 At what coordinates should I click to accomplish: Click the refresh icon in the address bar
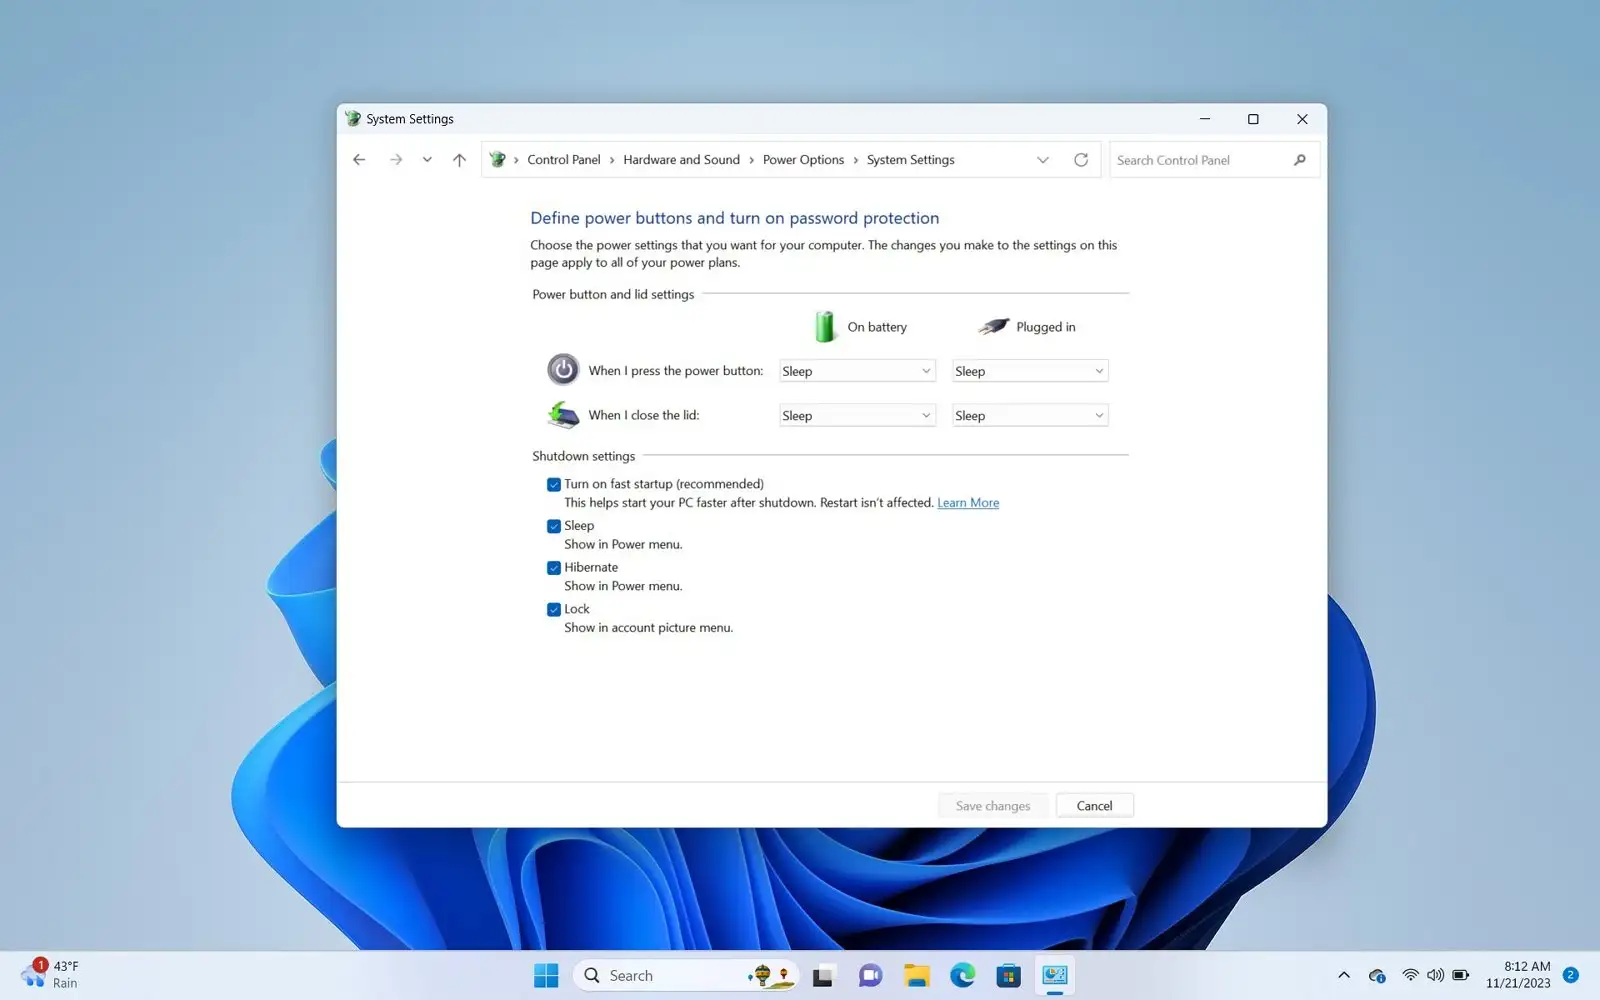(1080, 159)
